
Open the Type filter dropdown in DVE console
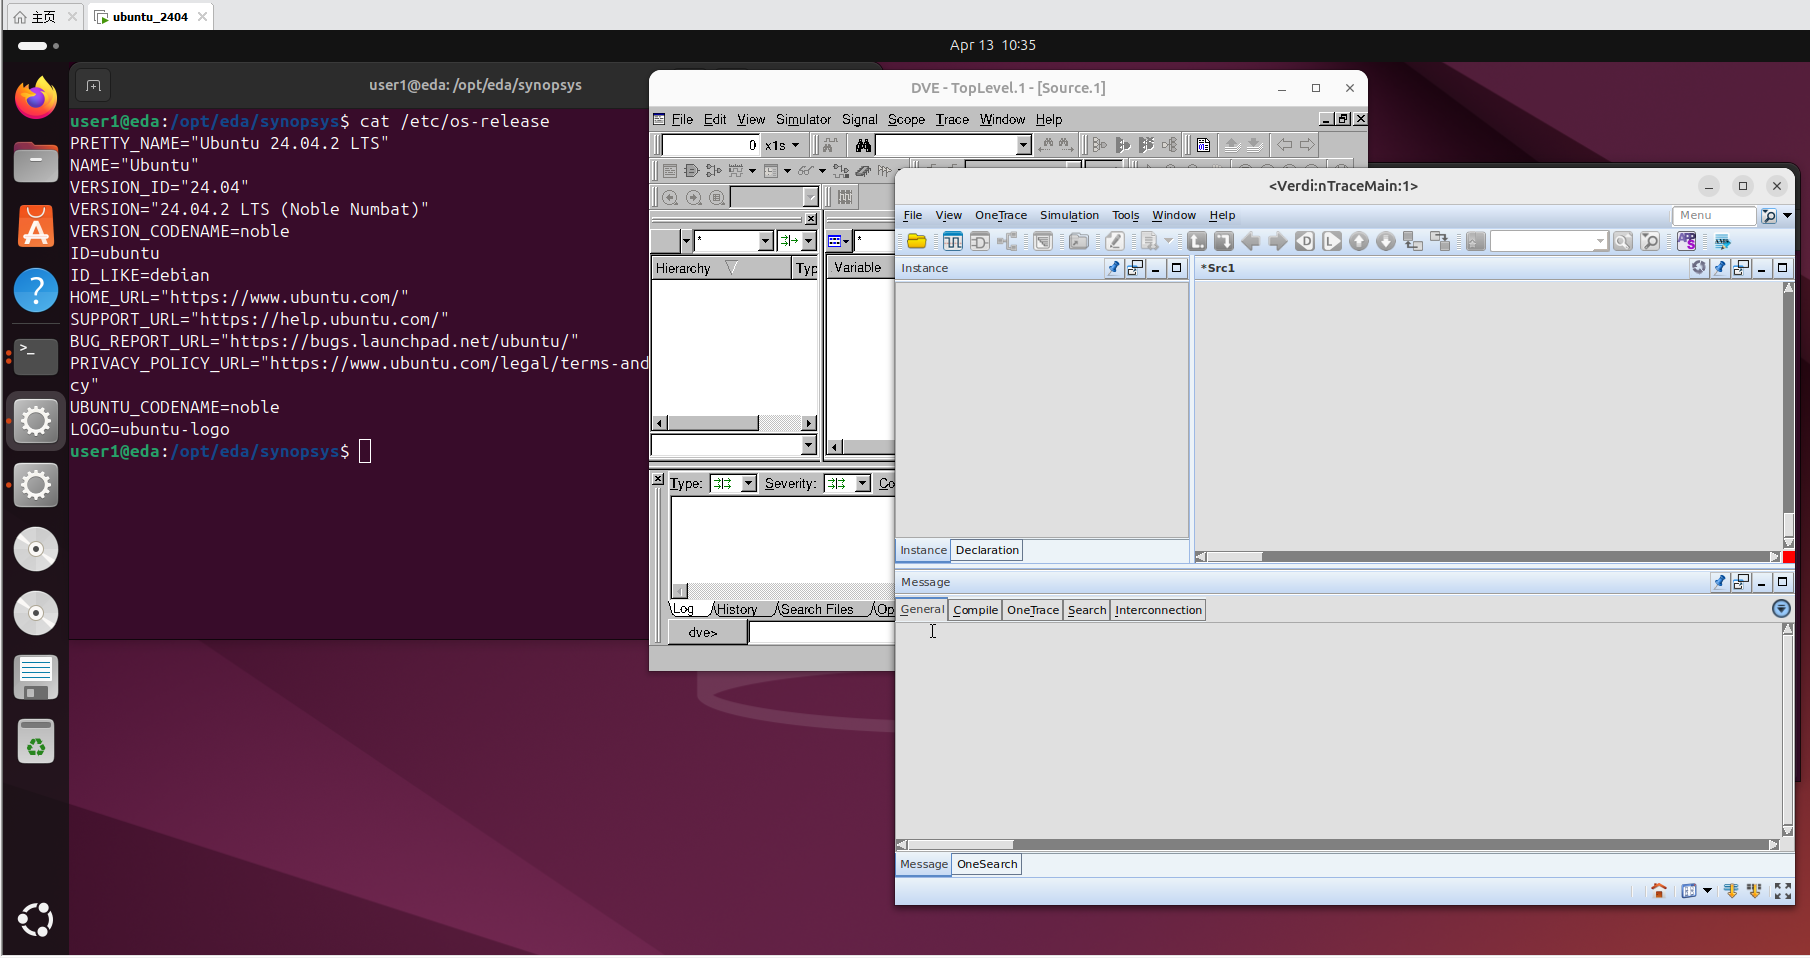click(748, 483)
